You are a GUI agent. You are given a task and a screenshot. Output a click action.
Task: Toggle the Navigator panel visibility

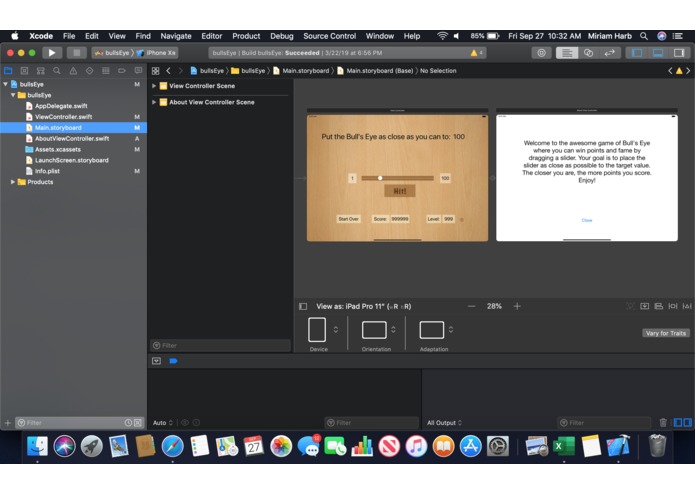(x=637, y=53)
